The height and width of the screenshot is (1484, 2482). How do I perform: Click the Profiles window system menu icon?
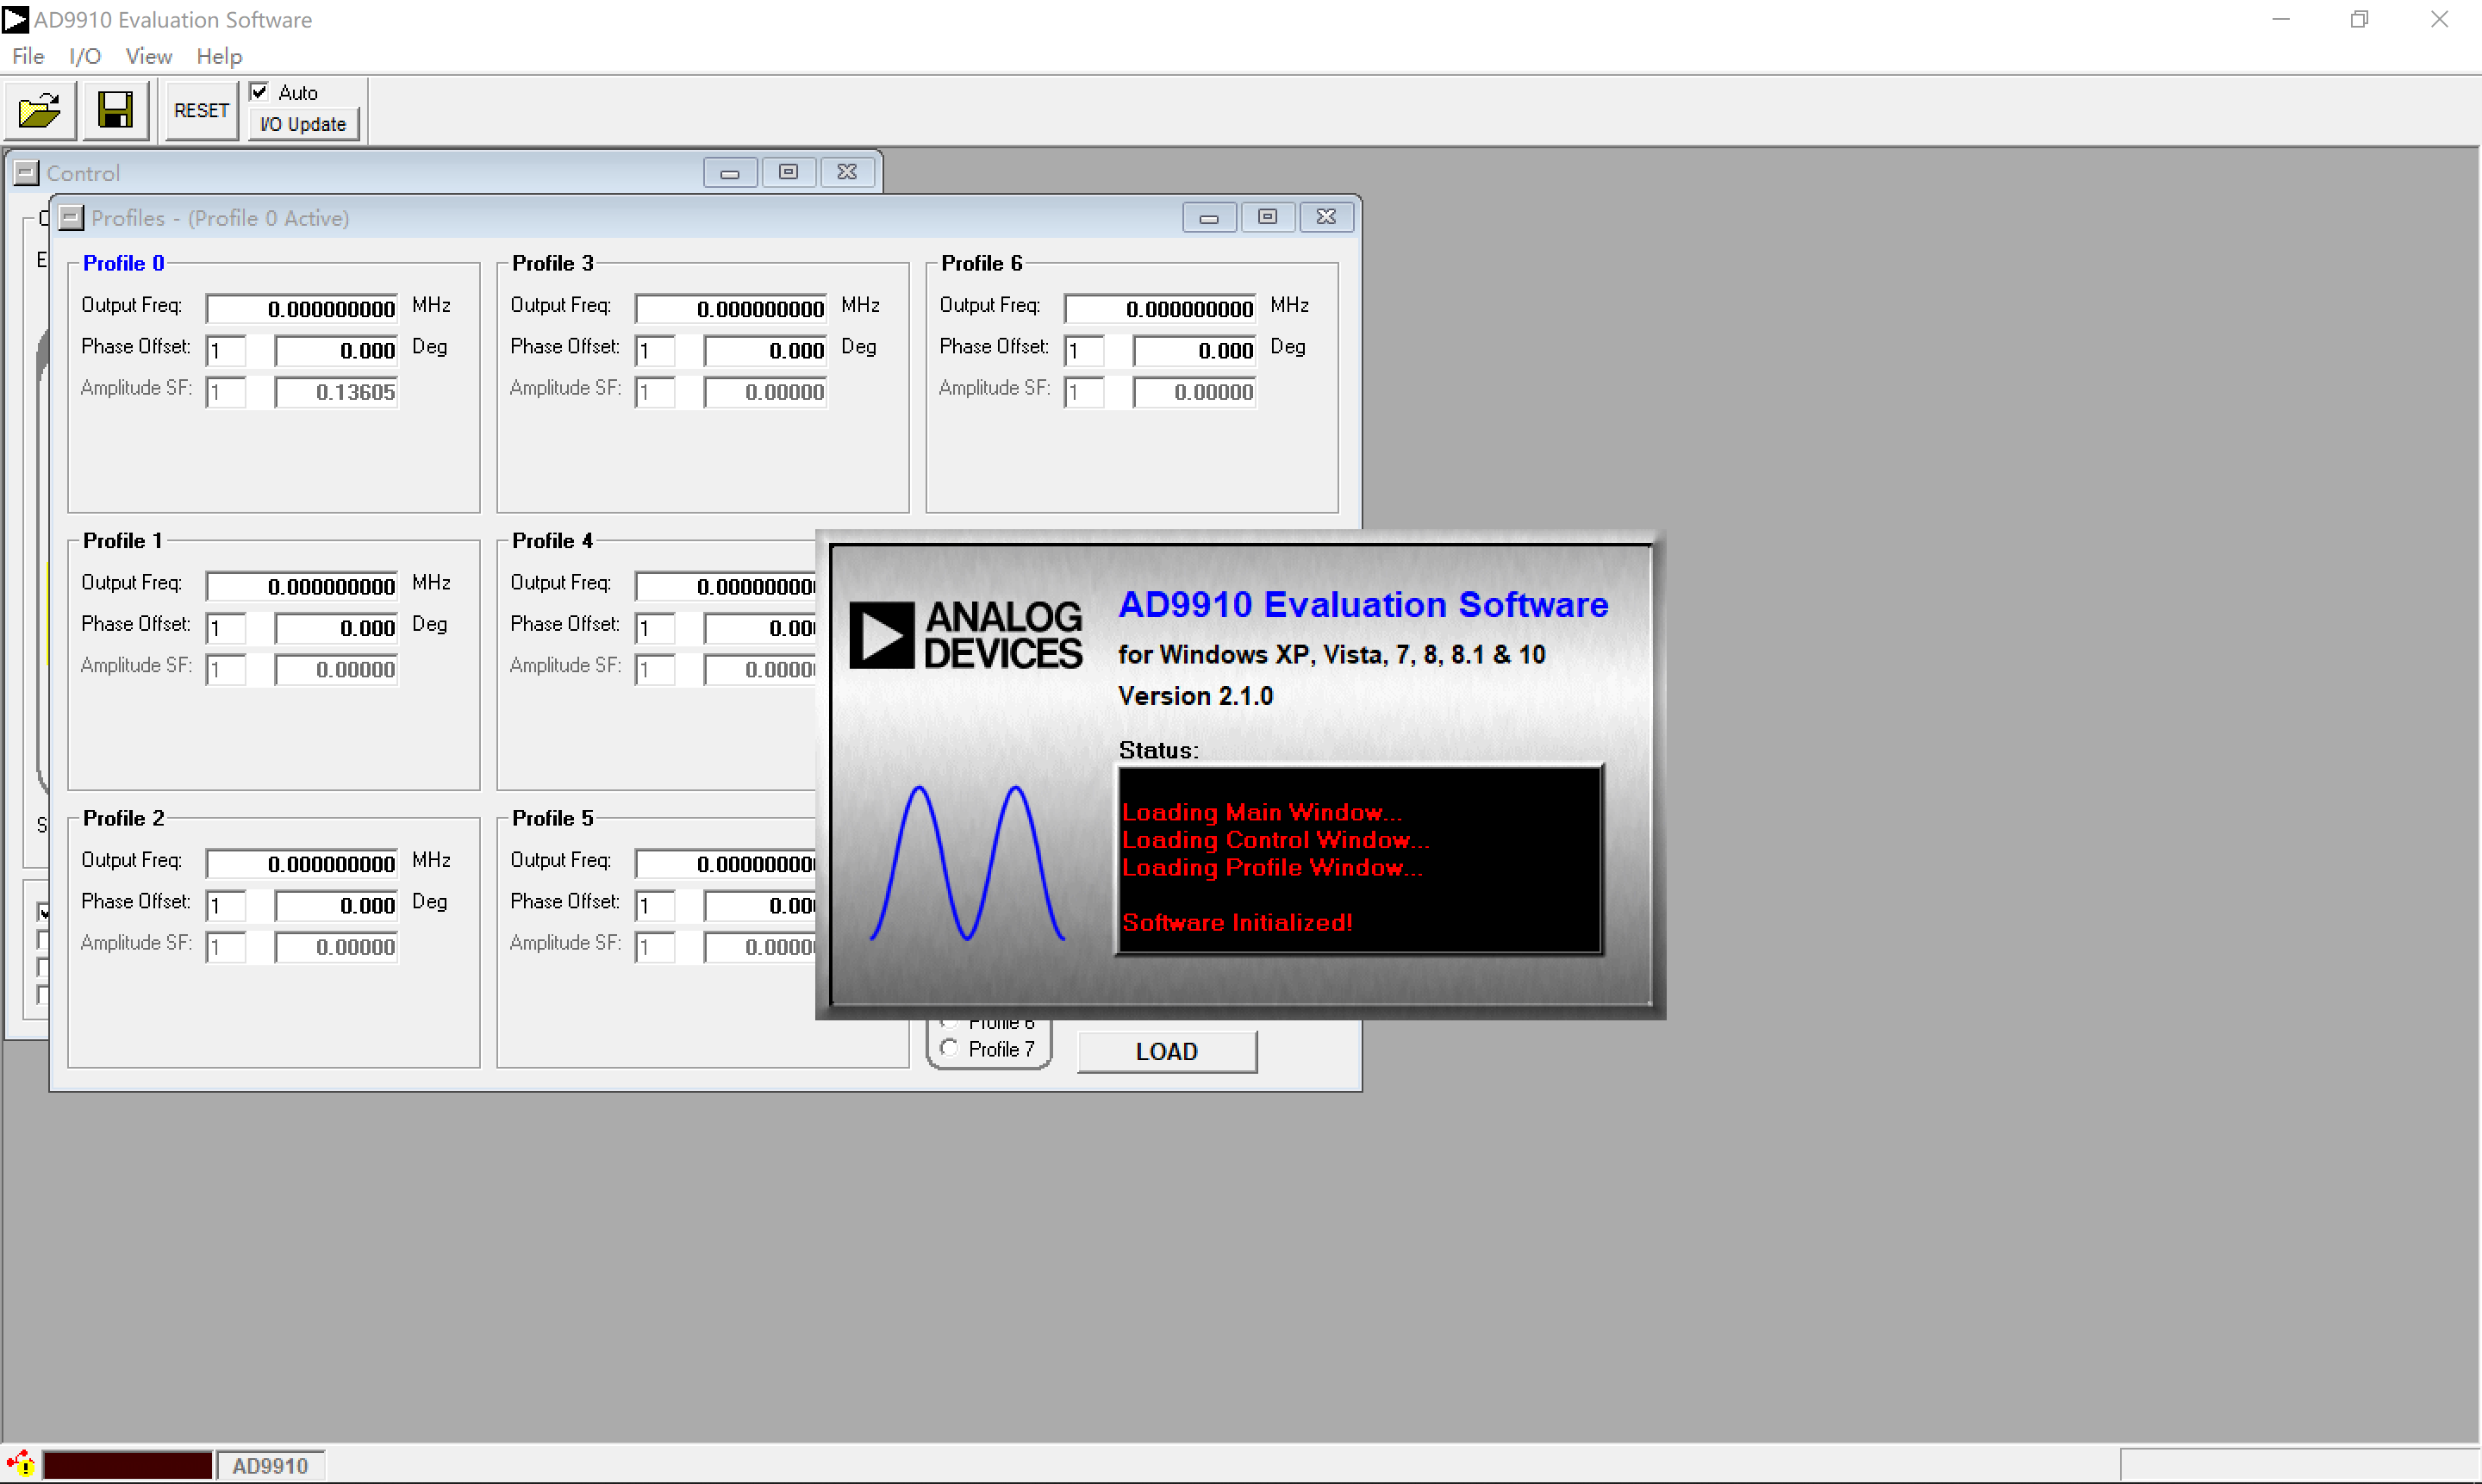(x=71, y=217)
